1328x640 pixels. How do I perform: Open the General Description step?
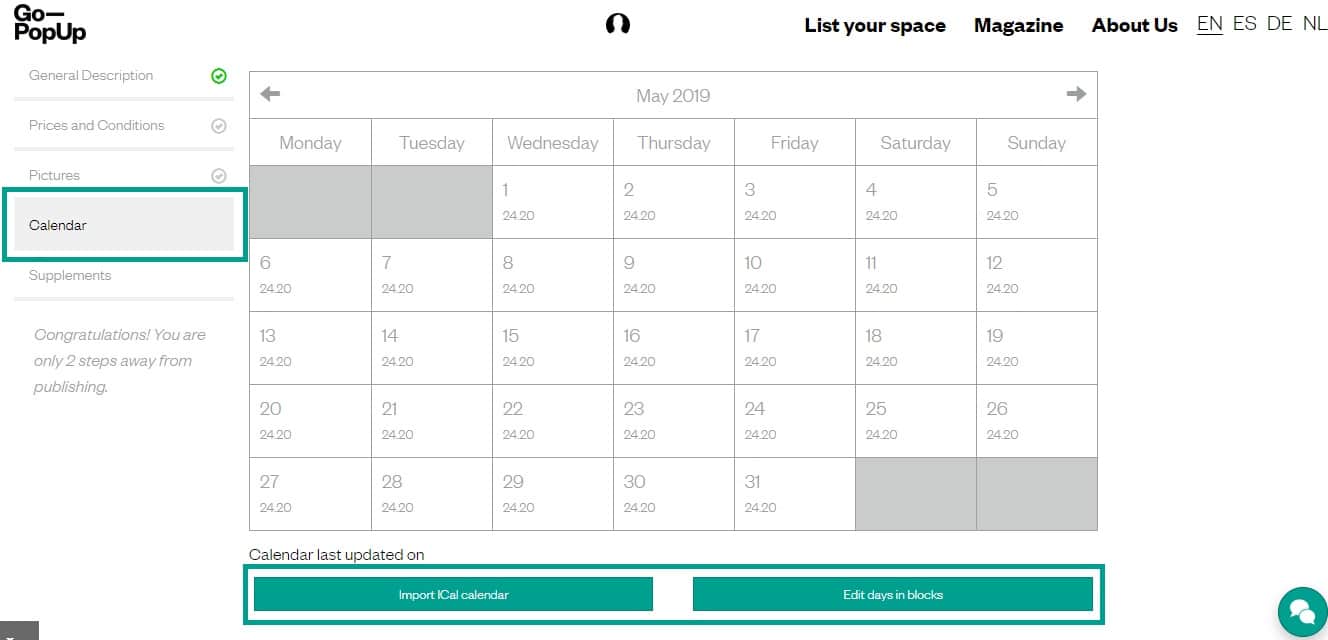(91, 76)
